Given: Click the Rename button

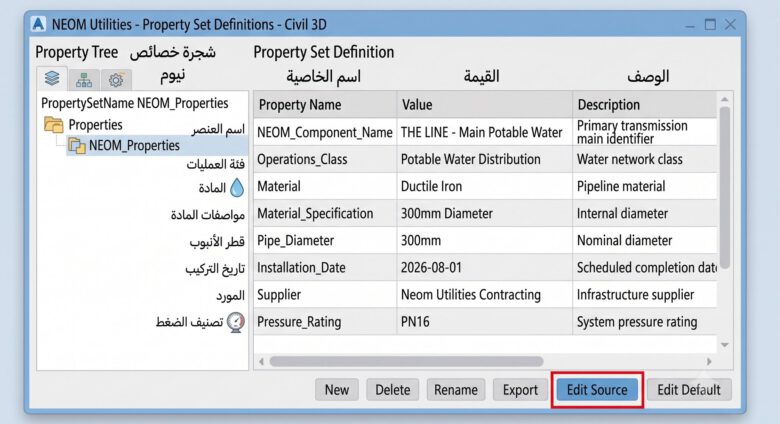Looking at the screenshot, I should click(456, 390).
